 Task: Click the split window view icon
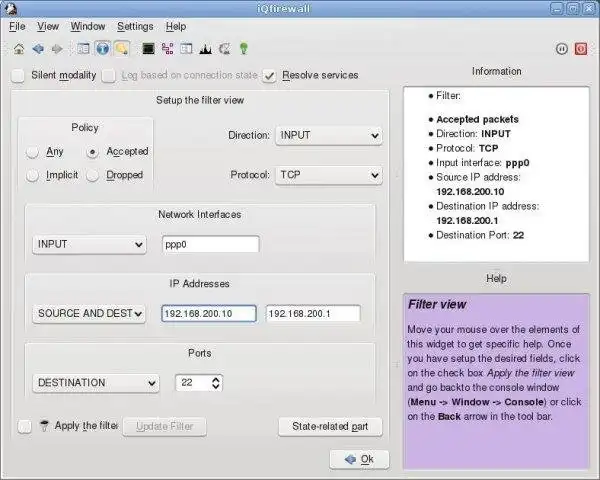click(x=186, y=49)
